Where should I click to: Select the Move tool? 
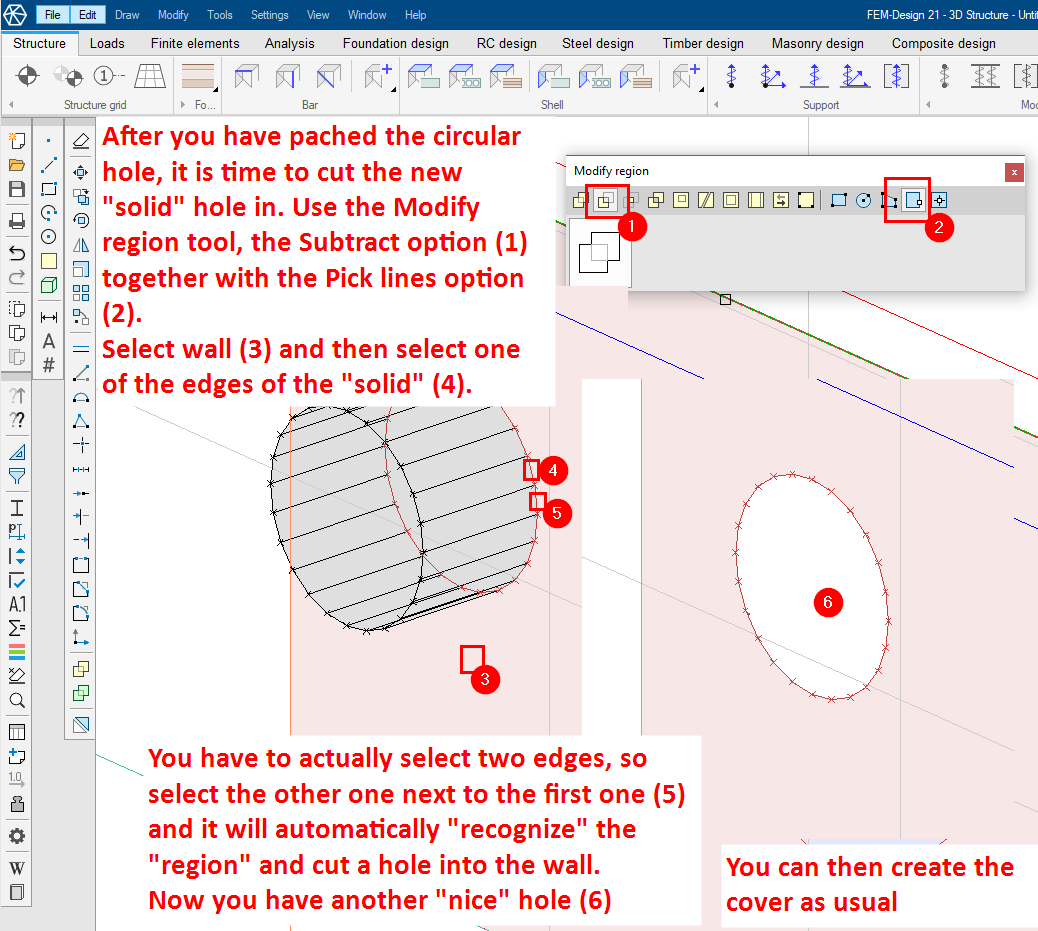click(81, 172)
